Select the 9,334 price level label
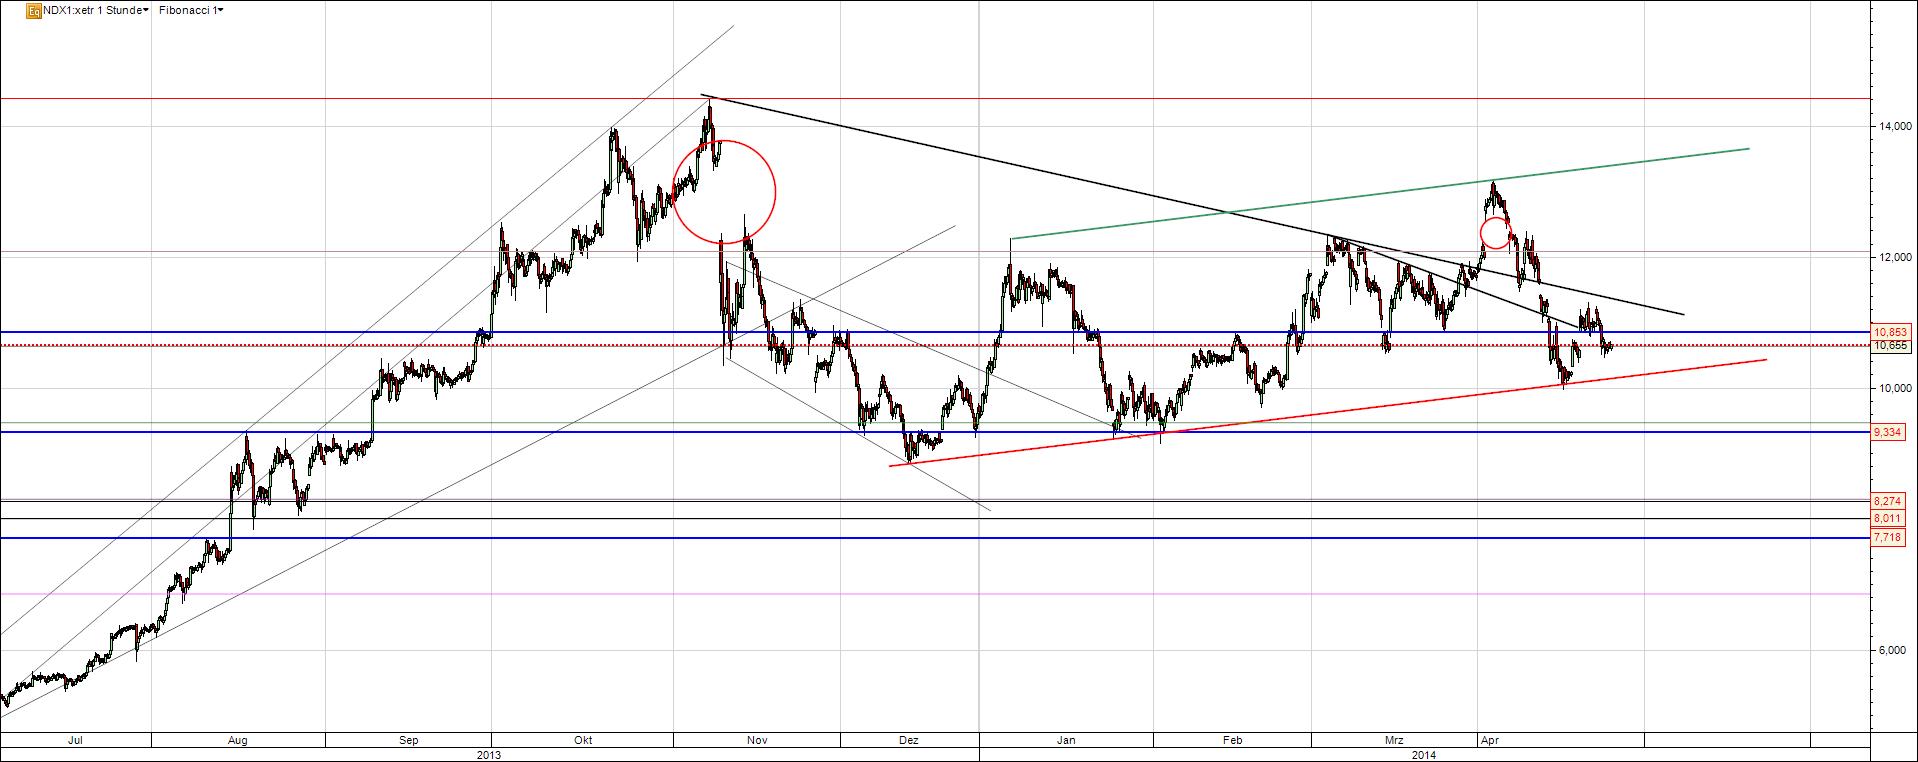Viewport: 1918px width, 762px height. [x=1889, y=432]
